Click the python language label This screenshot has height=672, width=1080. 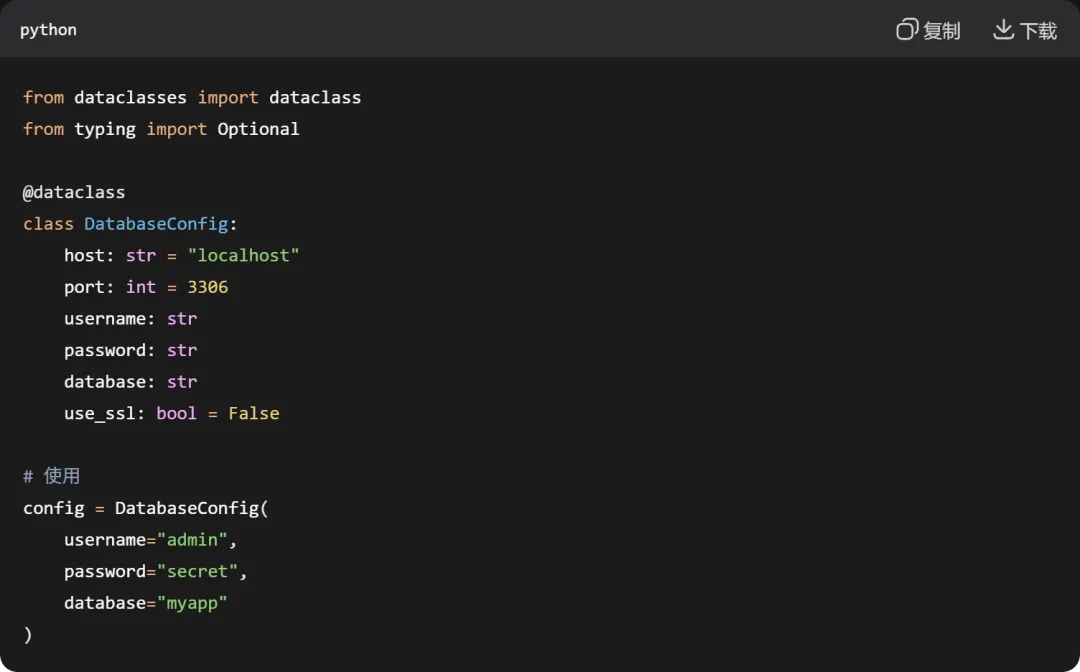click(x=48, y=30)
